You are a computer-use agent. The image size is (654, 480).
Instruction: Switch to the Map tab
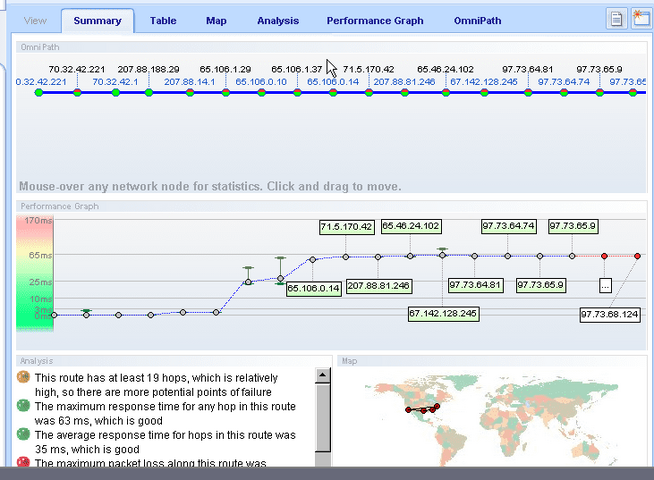click(x=216, y=21)
